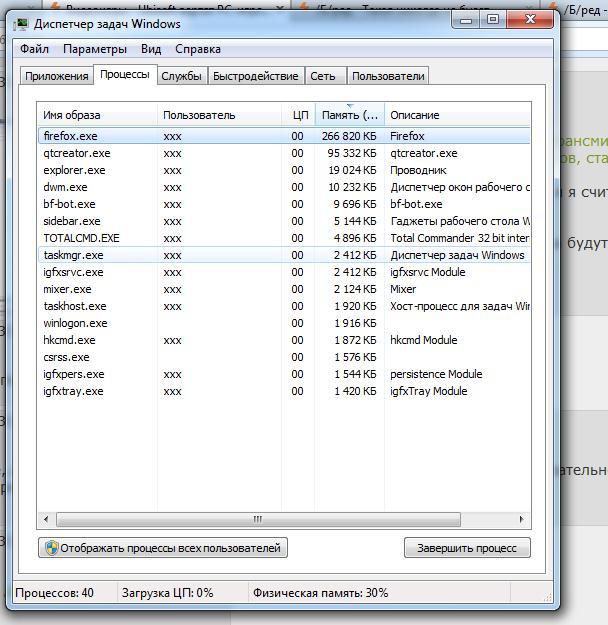This screenshot has width=608, height=625.
Task: Open the Пользователи tab
Action: coord(388,76)
